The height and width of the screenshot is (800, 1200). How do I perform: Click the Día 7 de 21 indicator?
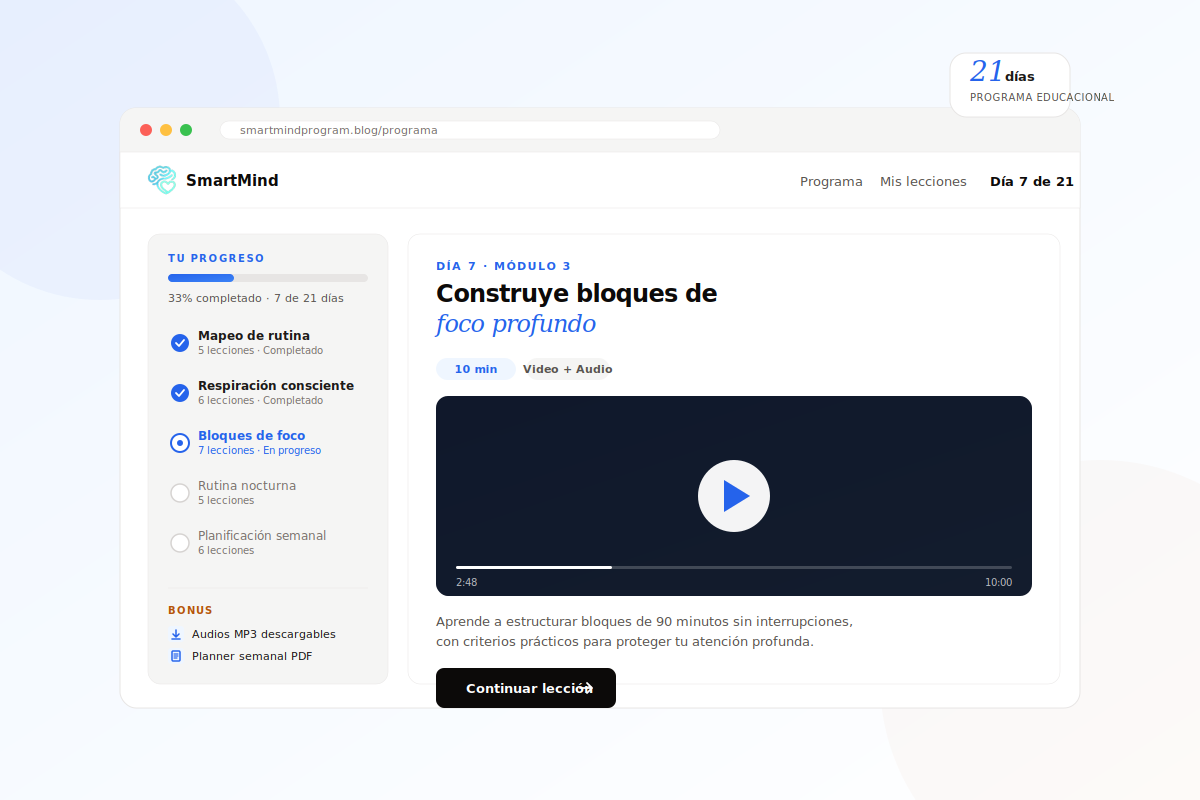pyautogui.click(x=1032, y=181)
